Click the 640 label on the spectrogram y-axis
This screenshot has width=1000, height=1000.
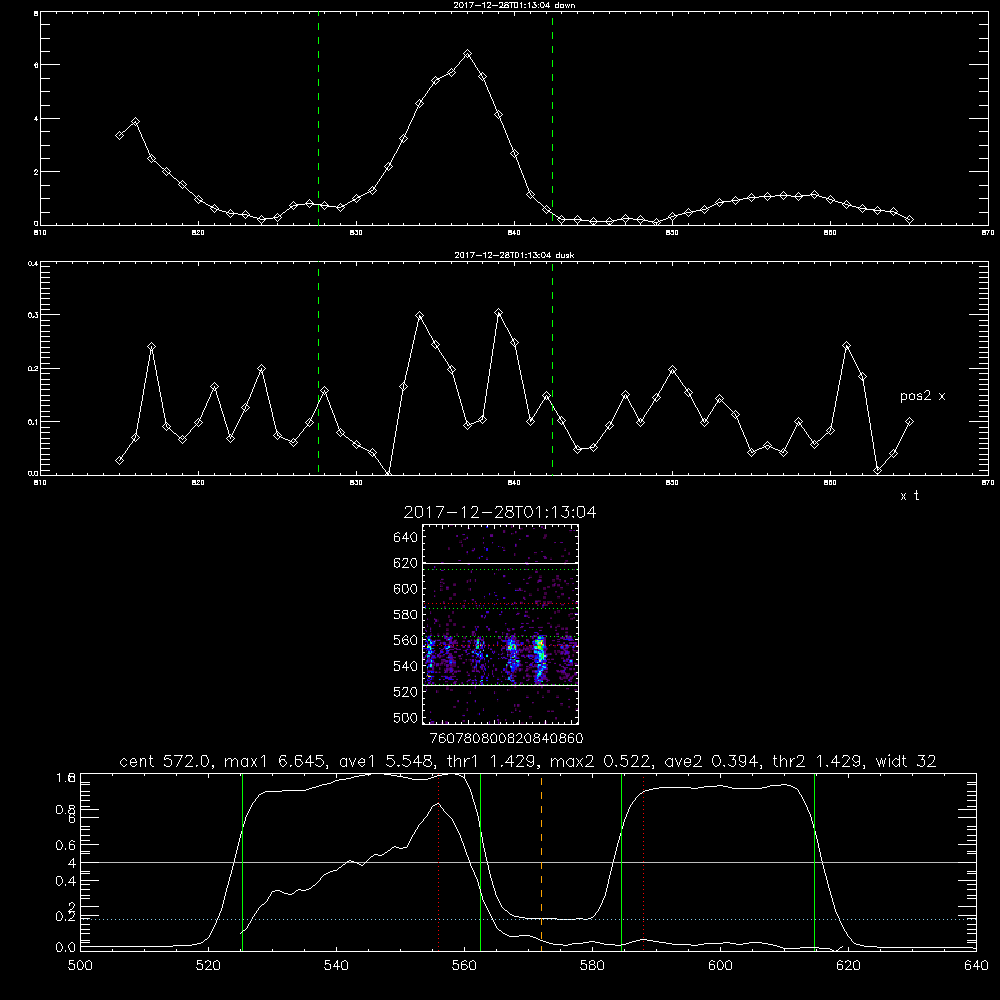click(x=406, y=537)
